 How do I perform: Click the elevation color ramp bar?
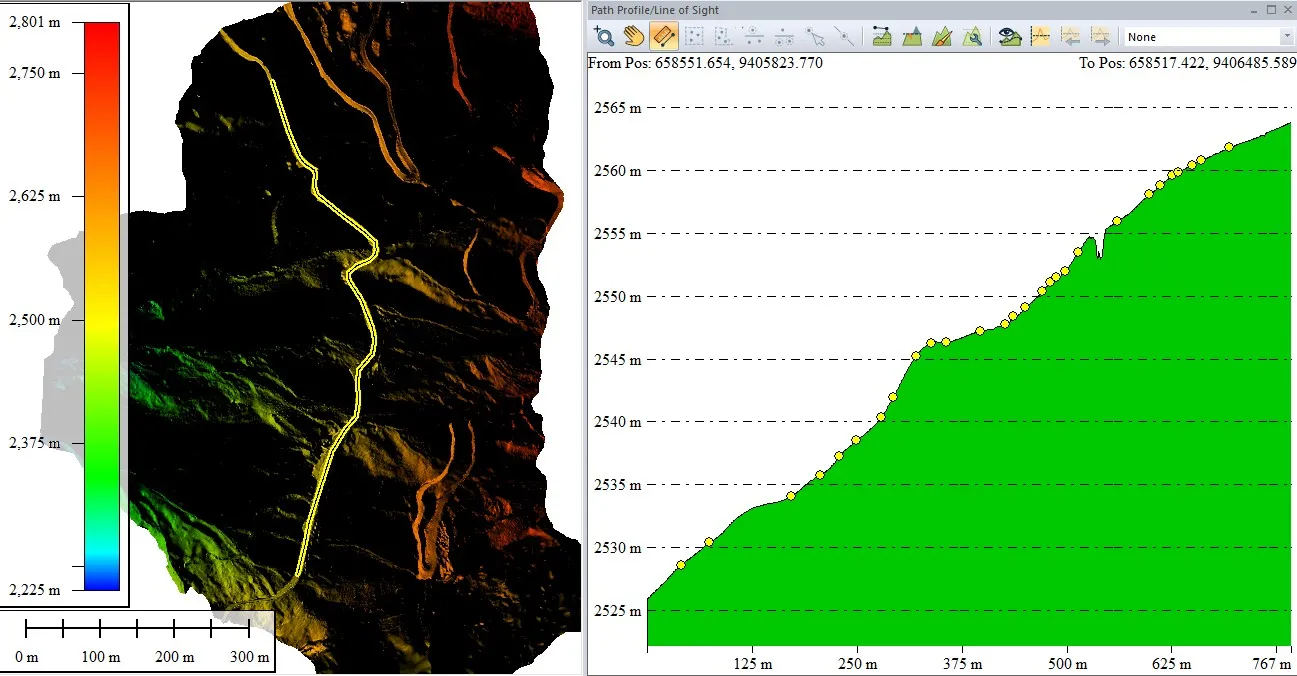(x=102, y=306)
